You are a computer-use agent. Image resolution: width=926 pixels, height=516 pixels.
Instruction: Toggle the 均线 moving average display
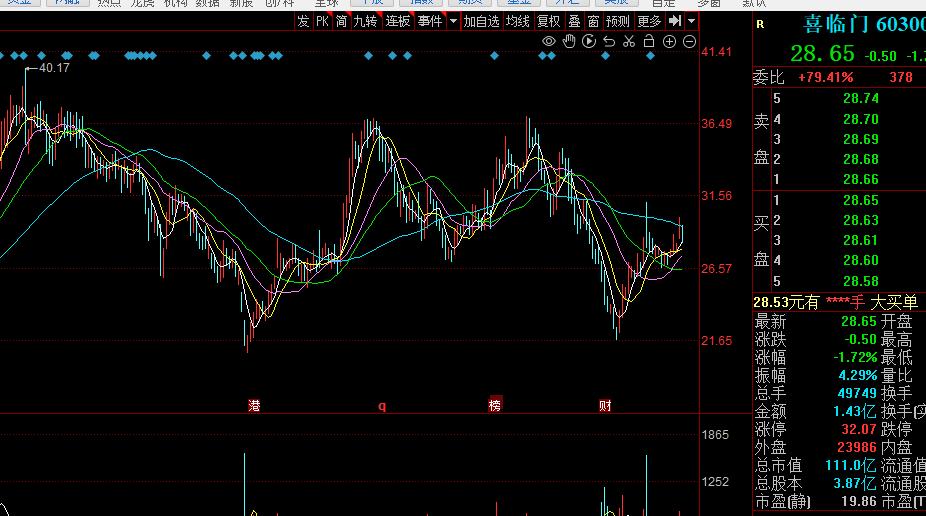(x=517, y=21)
